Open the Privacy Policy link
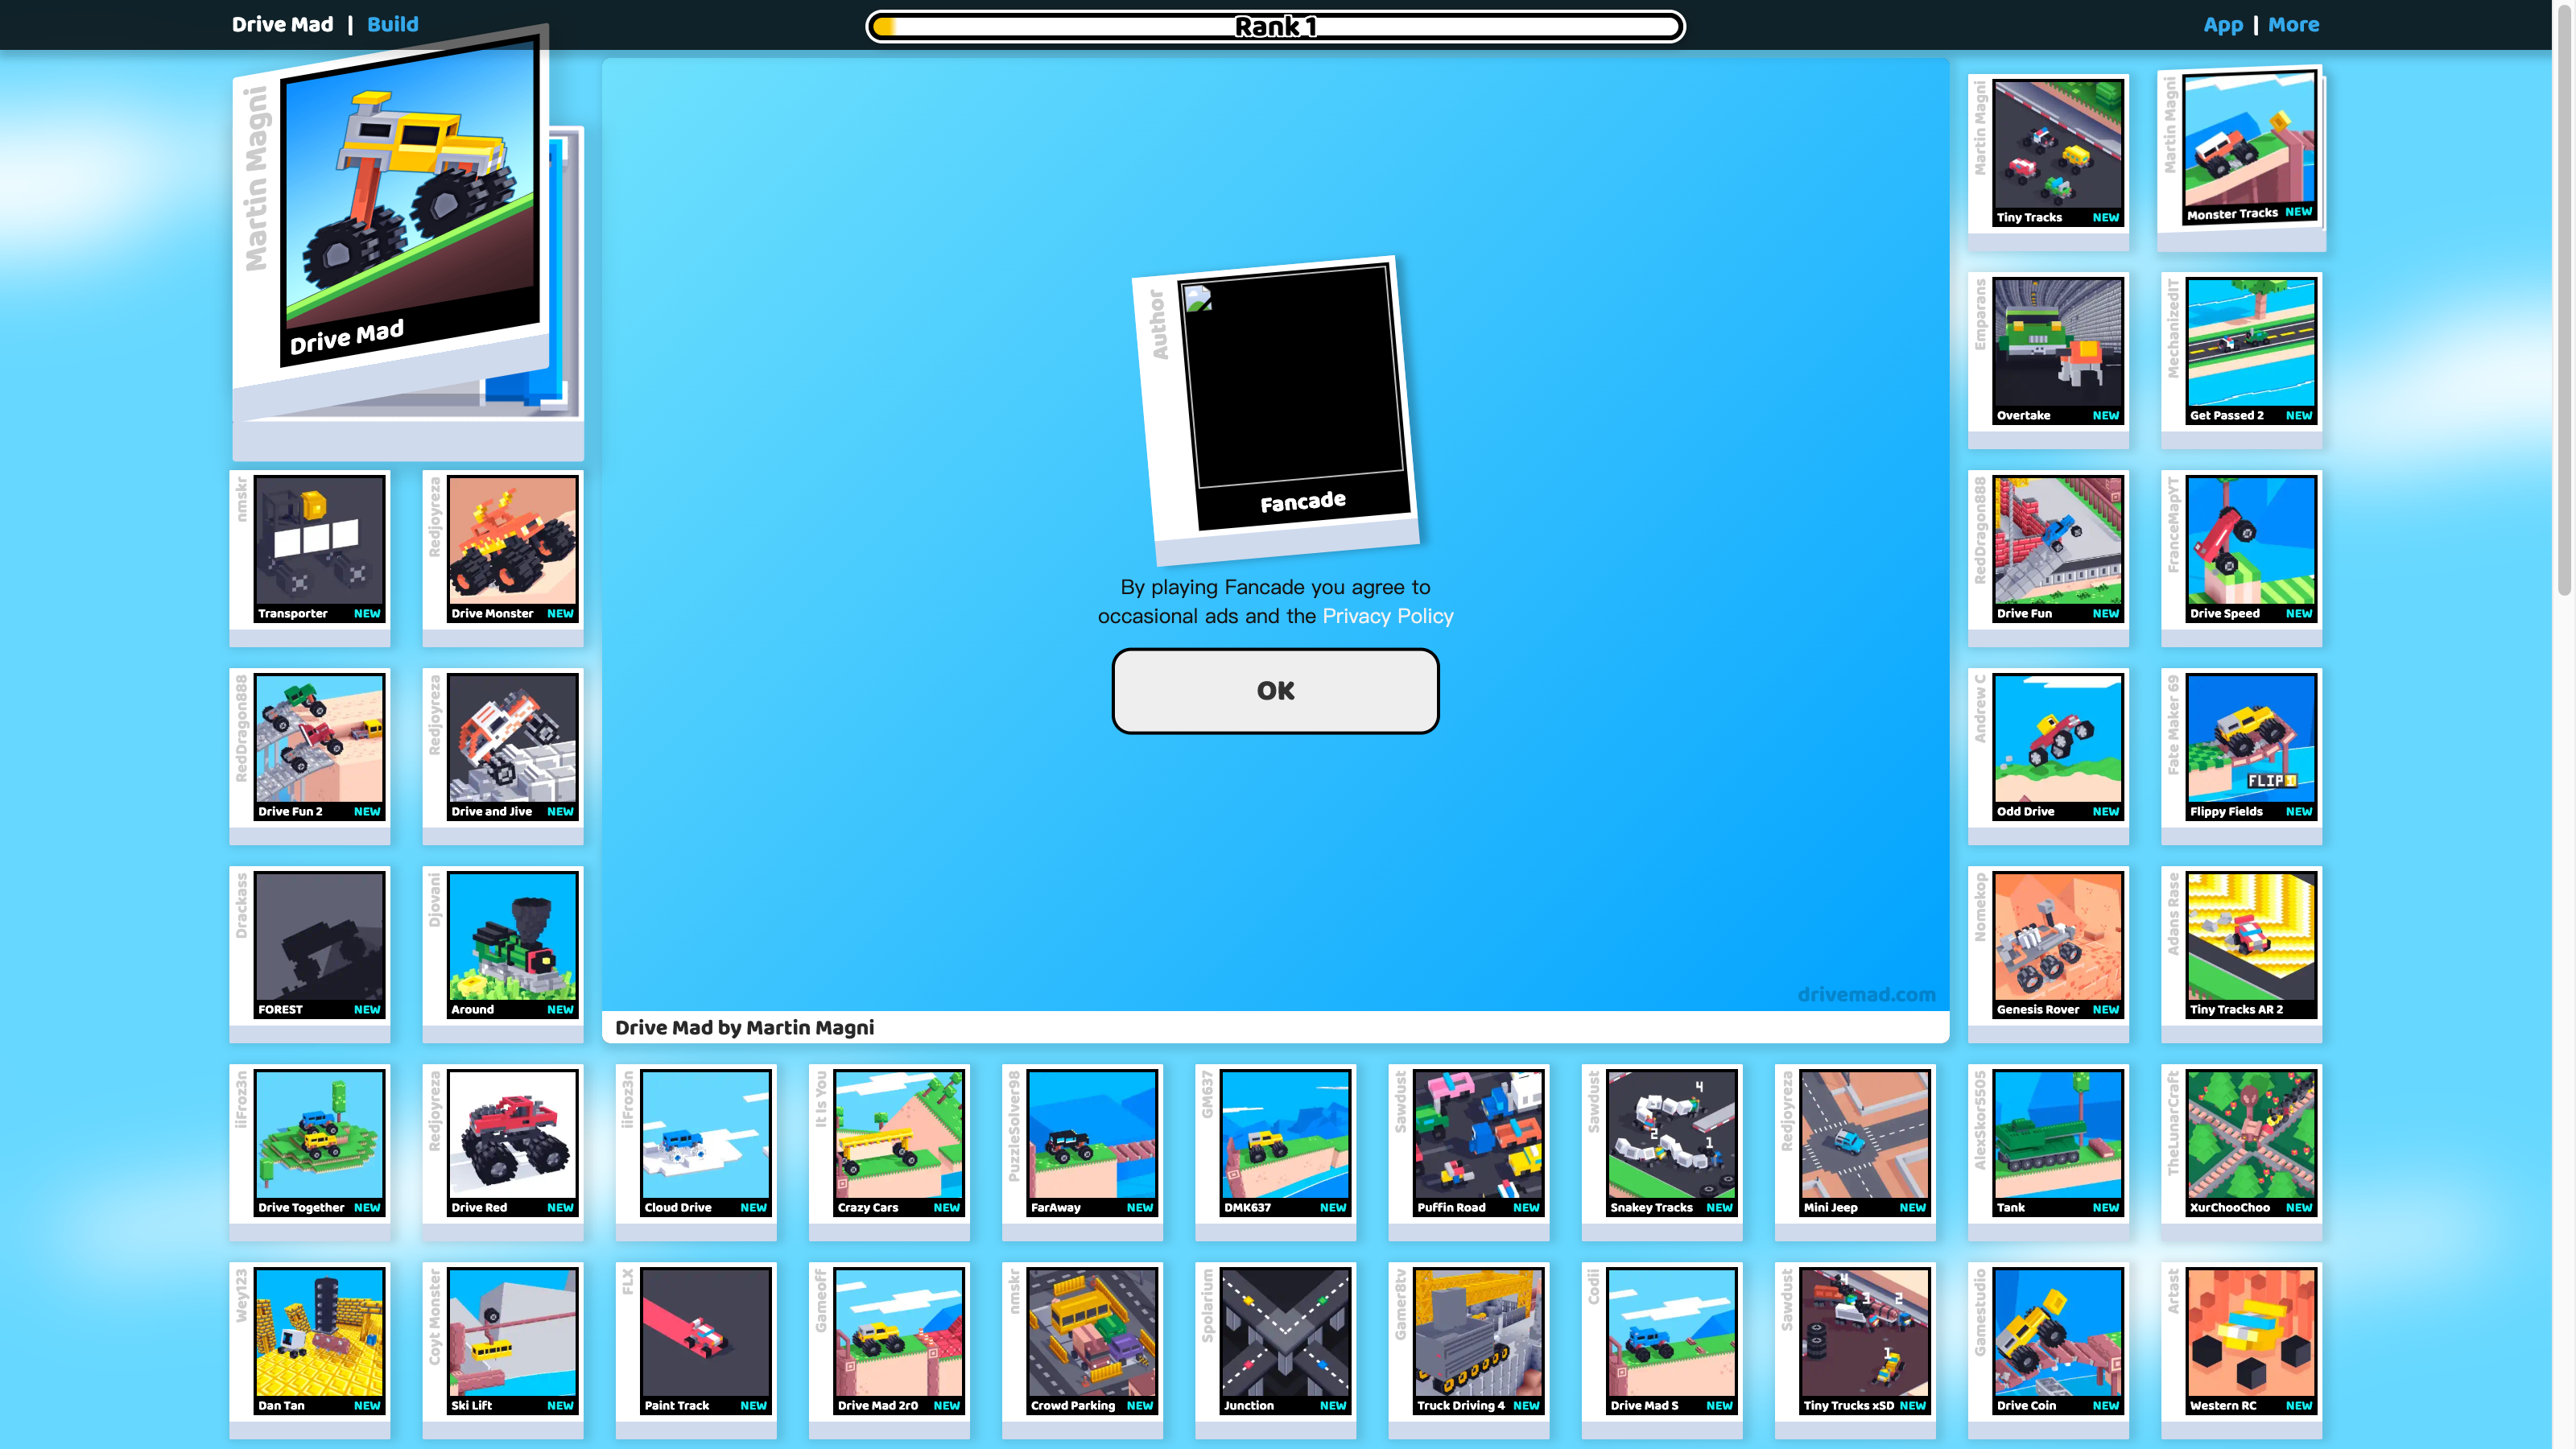The width and height of the screenshot is (2576, 1449). coord(1387,616)
